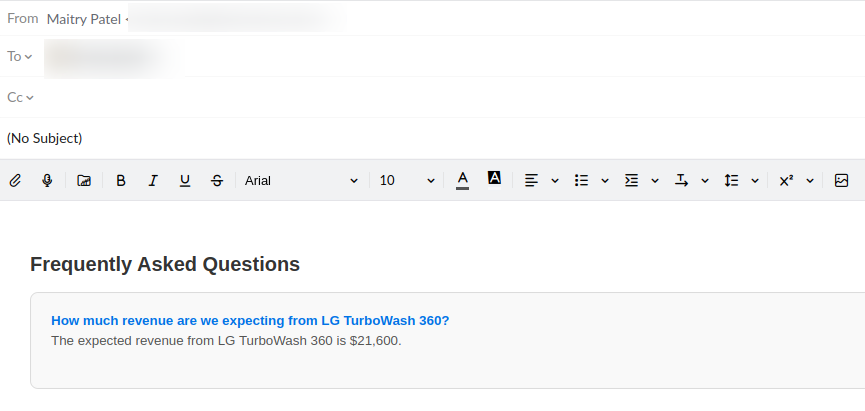This screenshot has height=411, width=865.
Task: Toggle bold formatting
Action: [x=121, y=181]
